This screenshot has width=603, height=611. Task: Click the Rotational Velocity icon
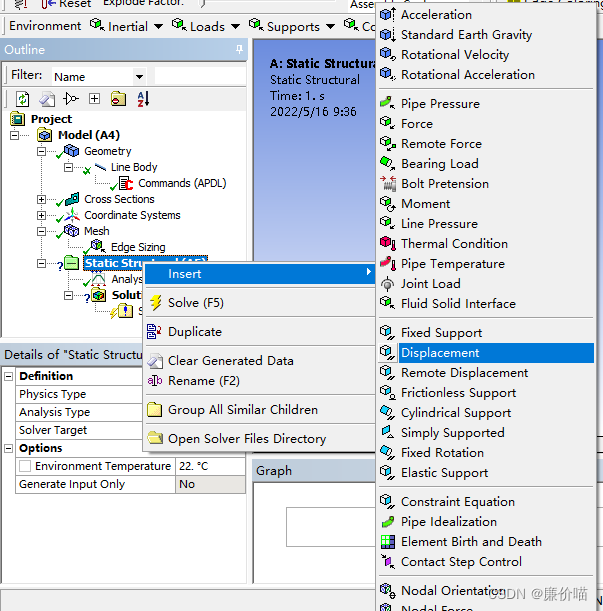(387, 55)
